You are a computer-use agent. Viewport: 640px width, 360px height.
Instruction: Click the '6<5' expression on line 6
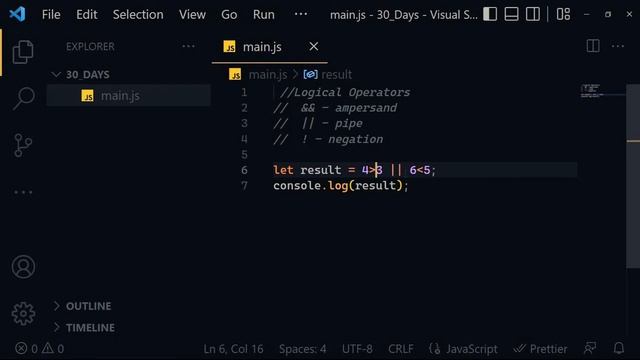tap(420, 170)
